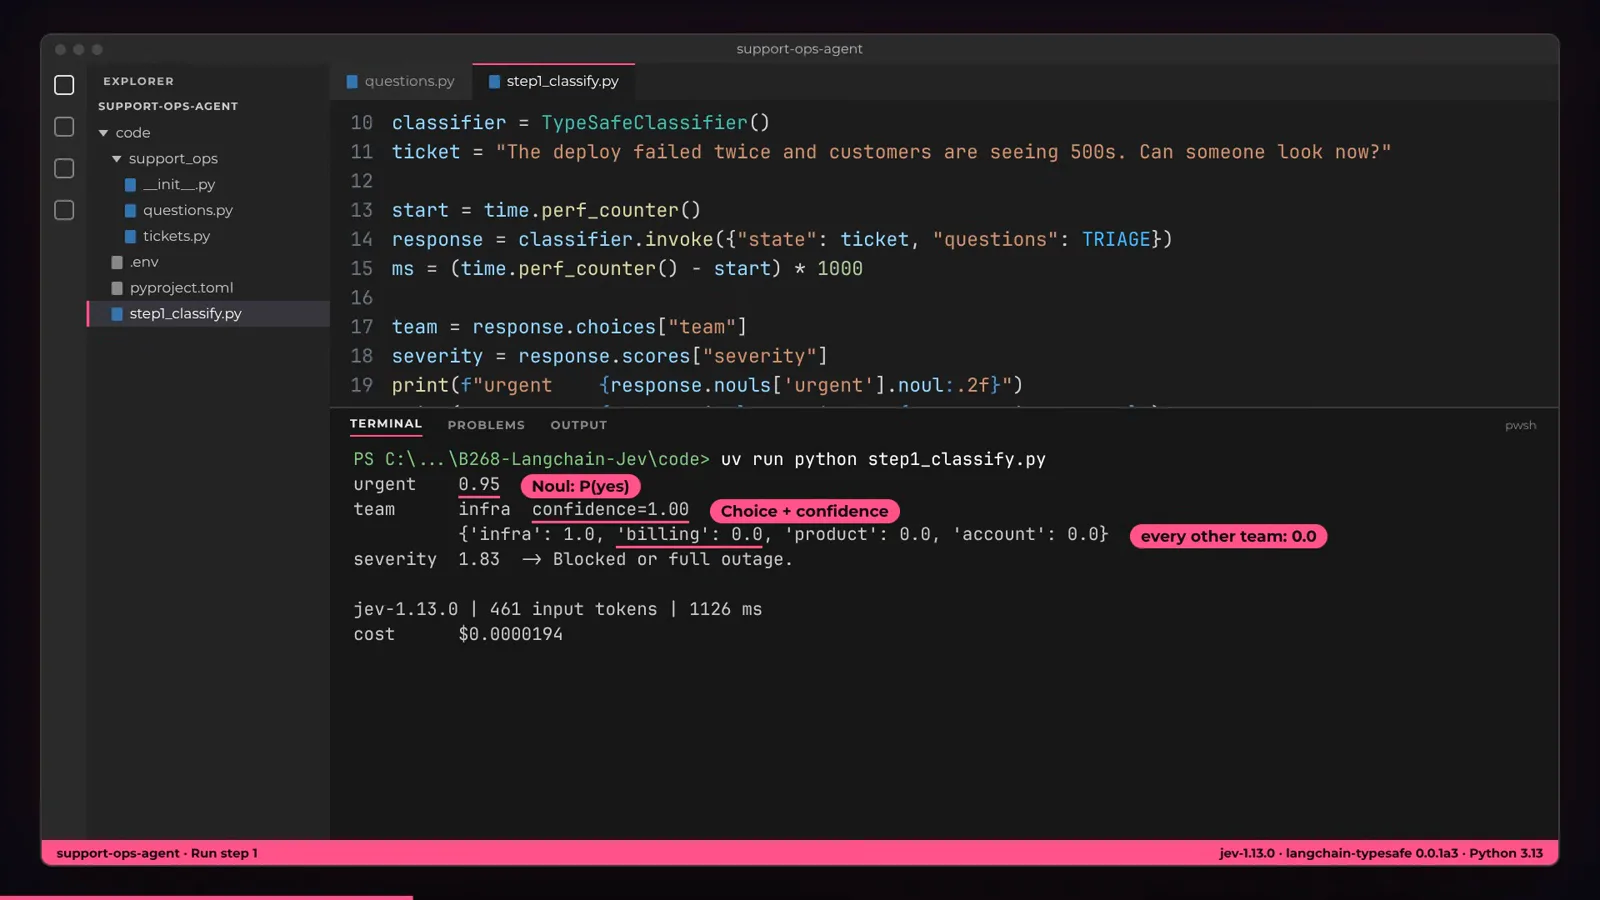Click the pyproject.toml file icon
Viewport: 1600px width, 900px height.
(117, 288)
